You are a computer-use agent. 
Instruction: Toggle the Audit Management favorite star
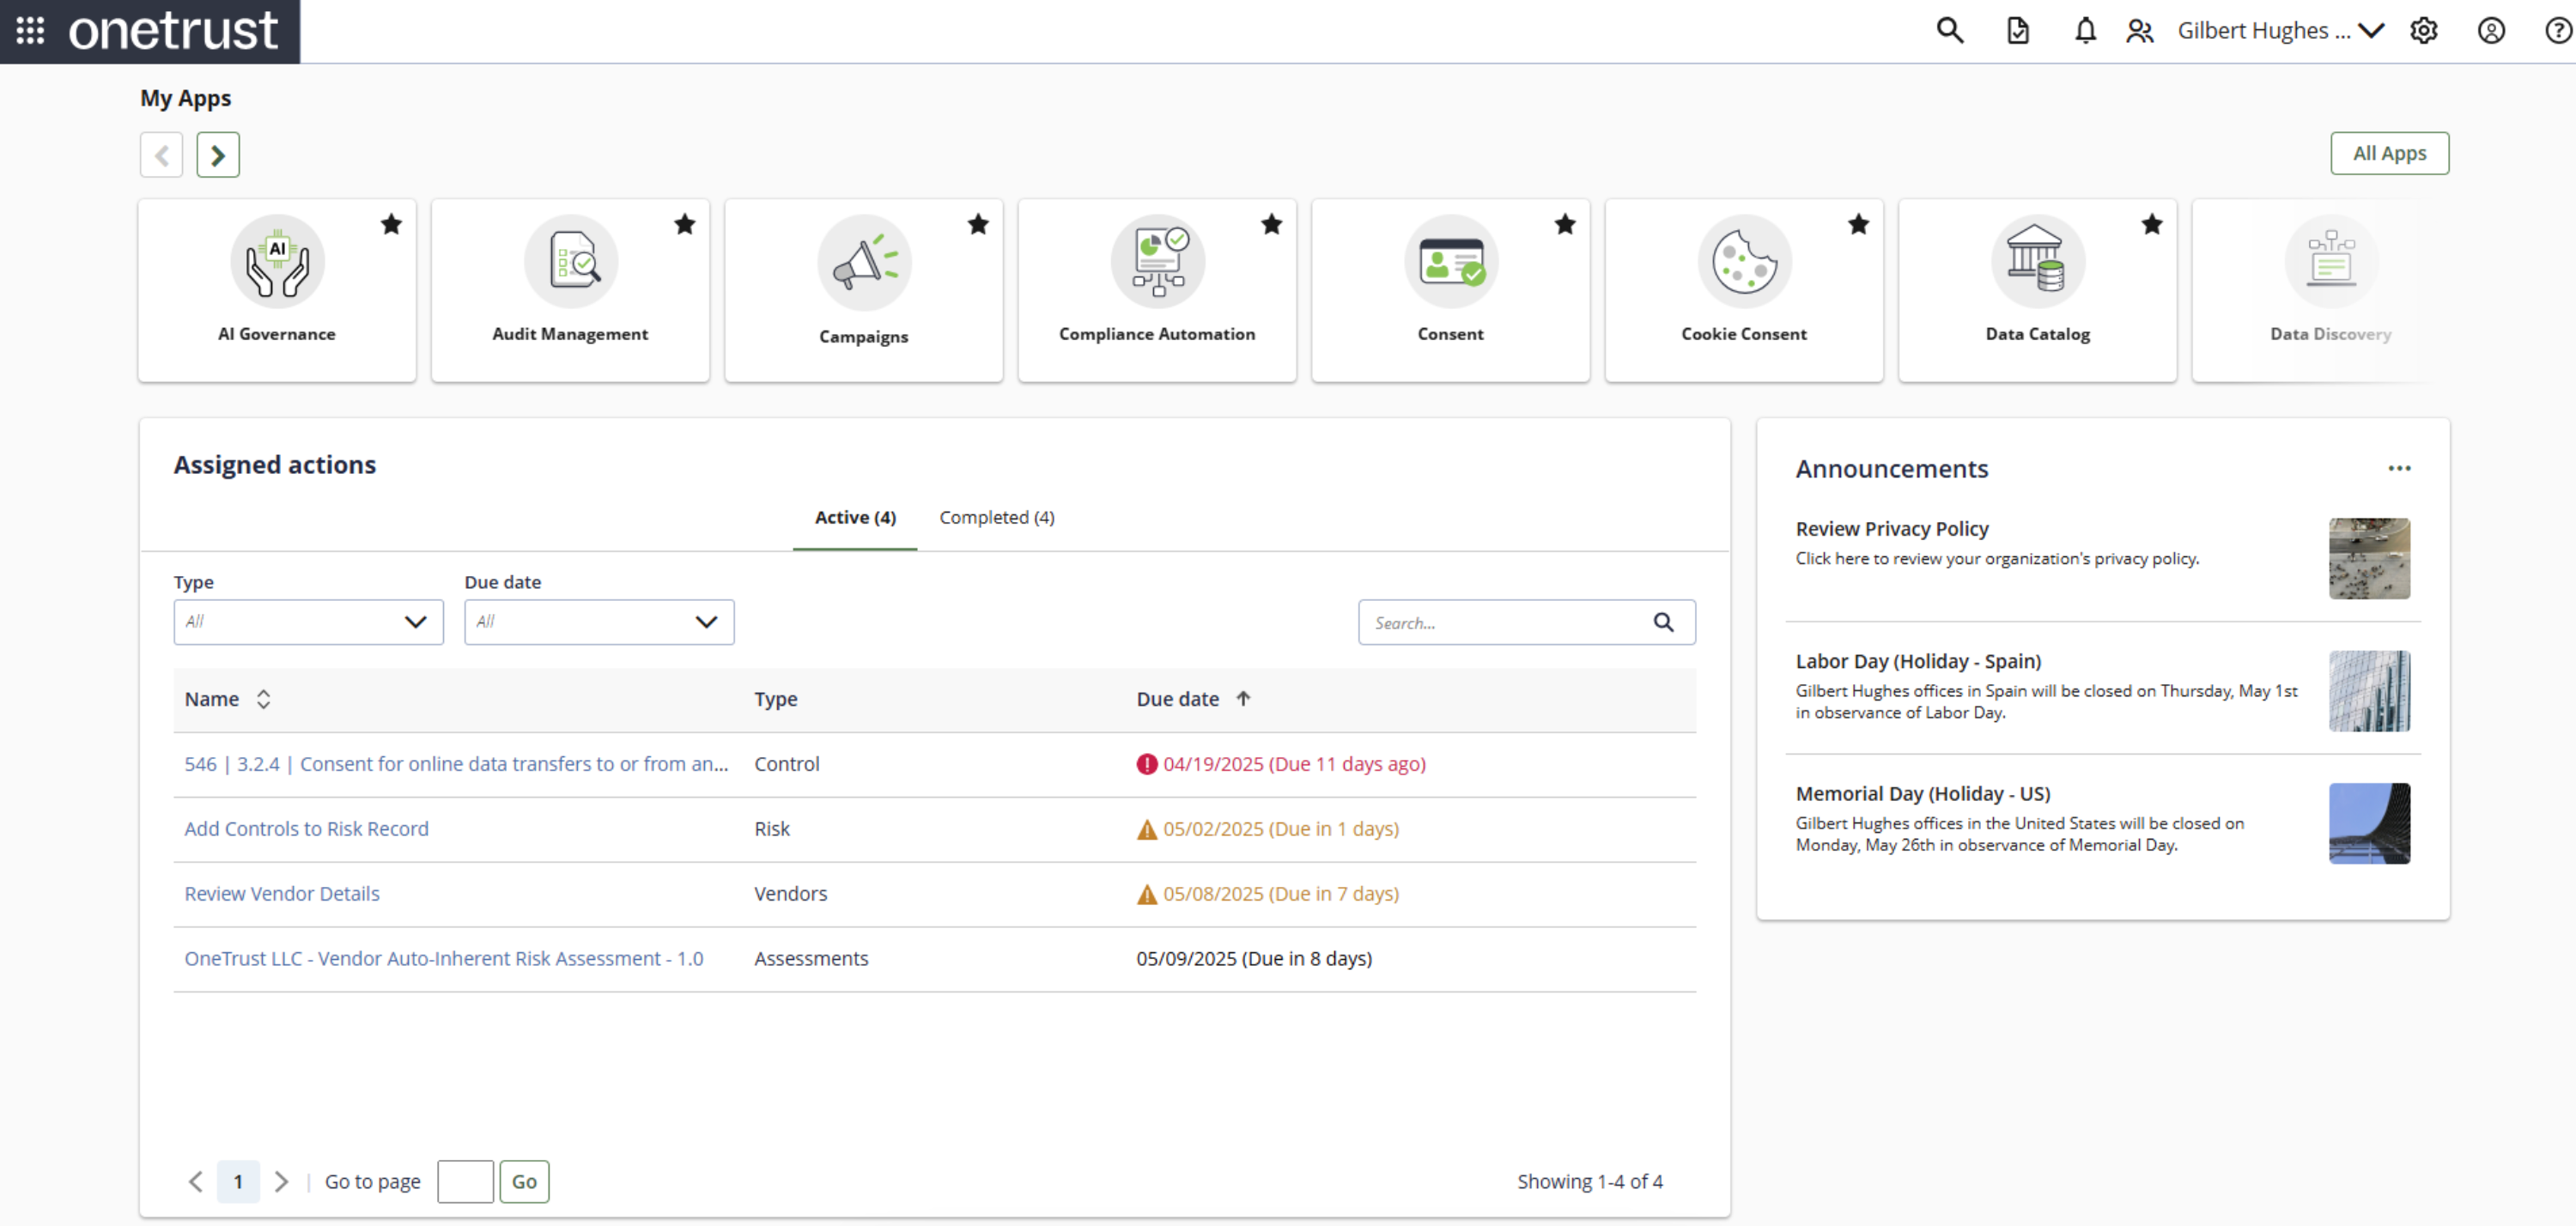pos(684,224)
